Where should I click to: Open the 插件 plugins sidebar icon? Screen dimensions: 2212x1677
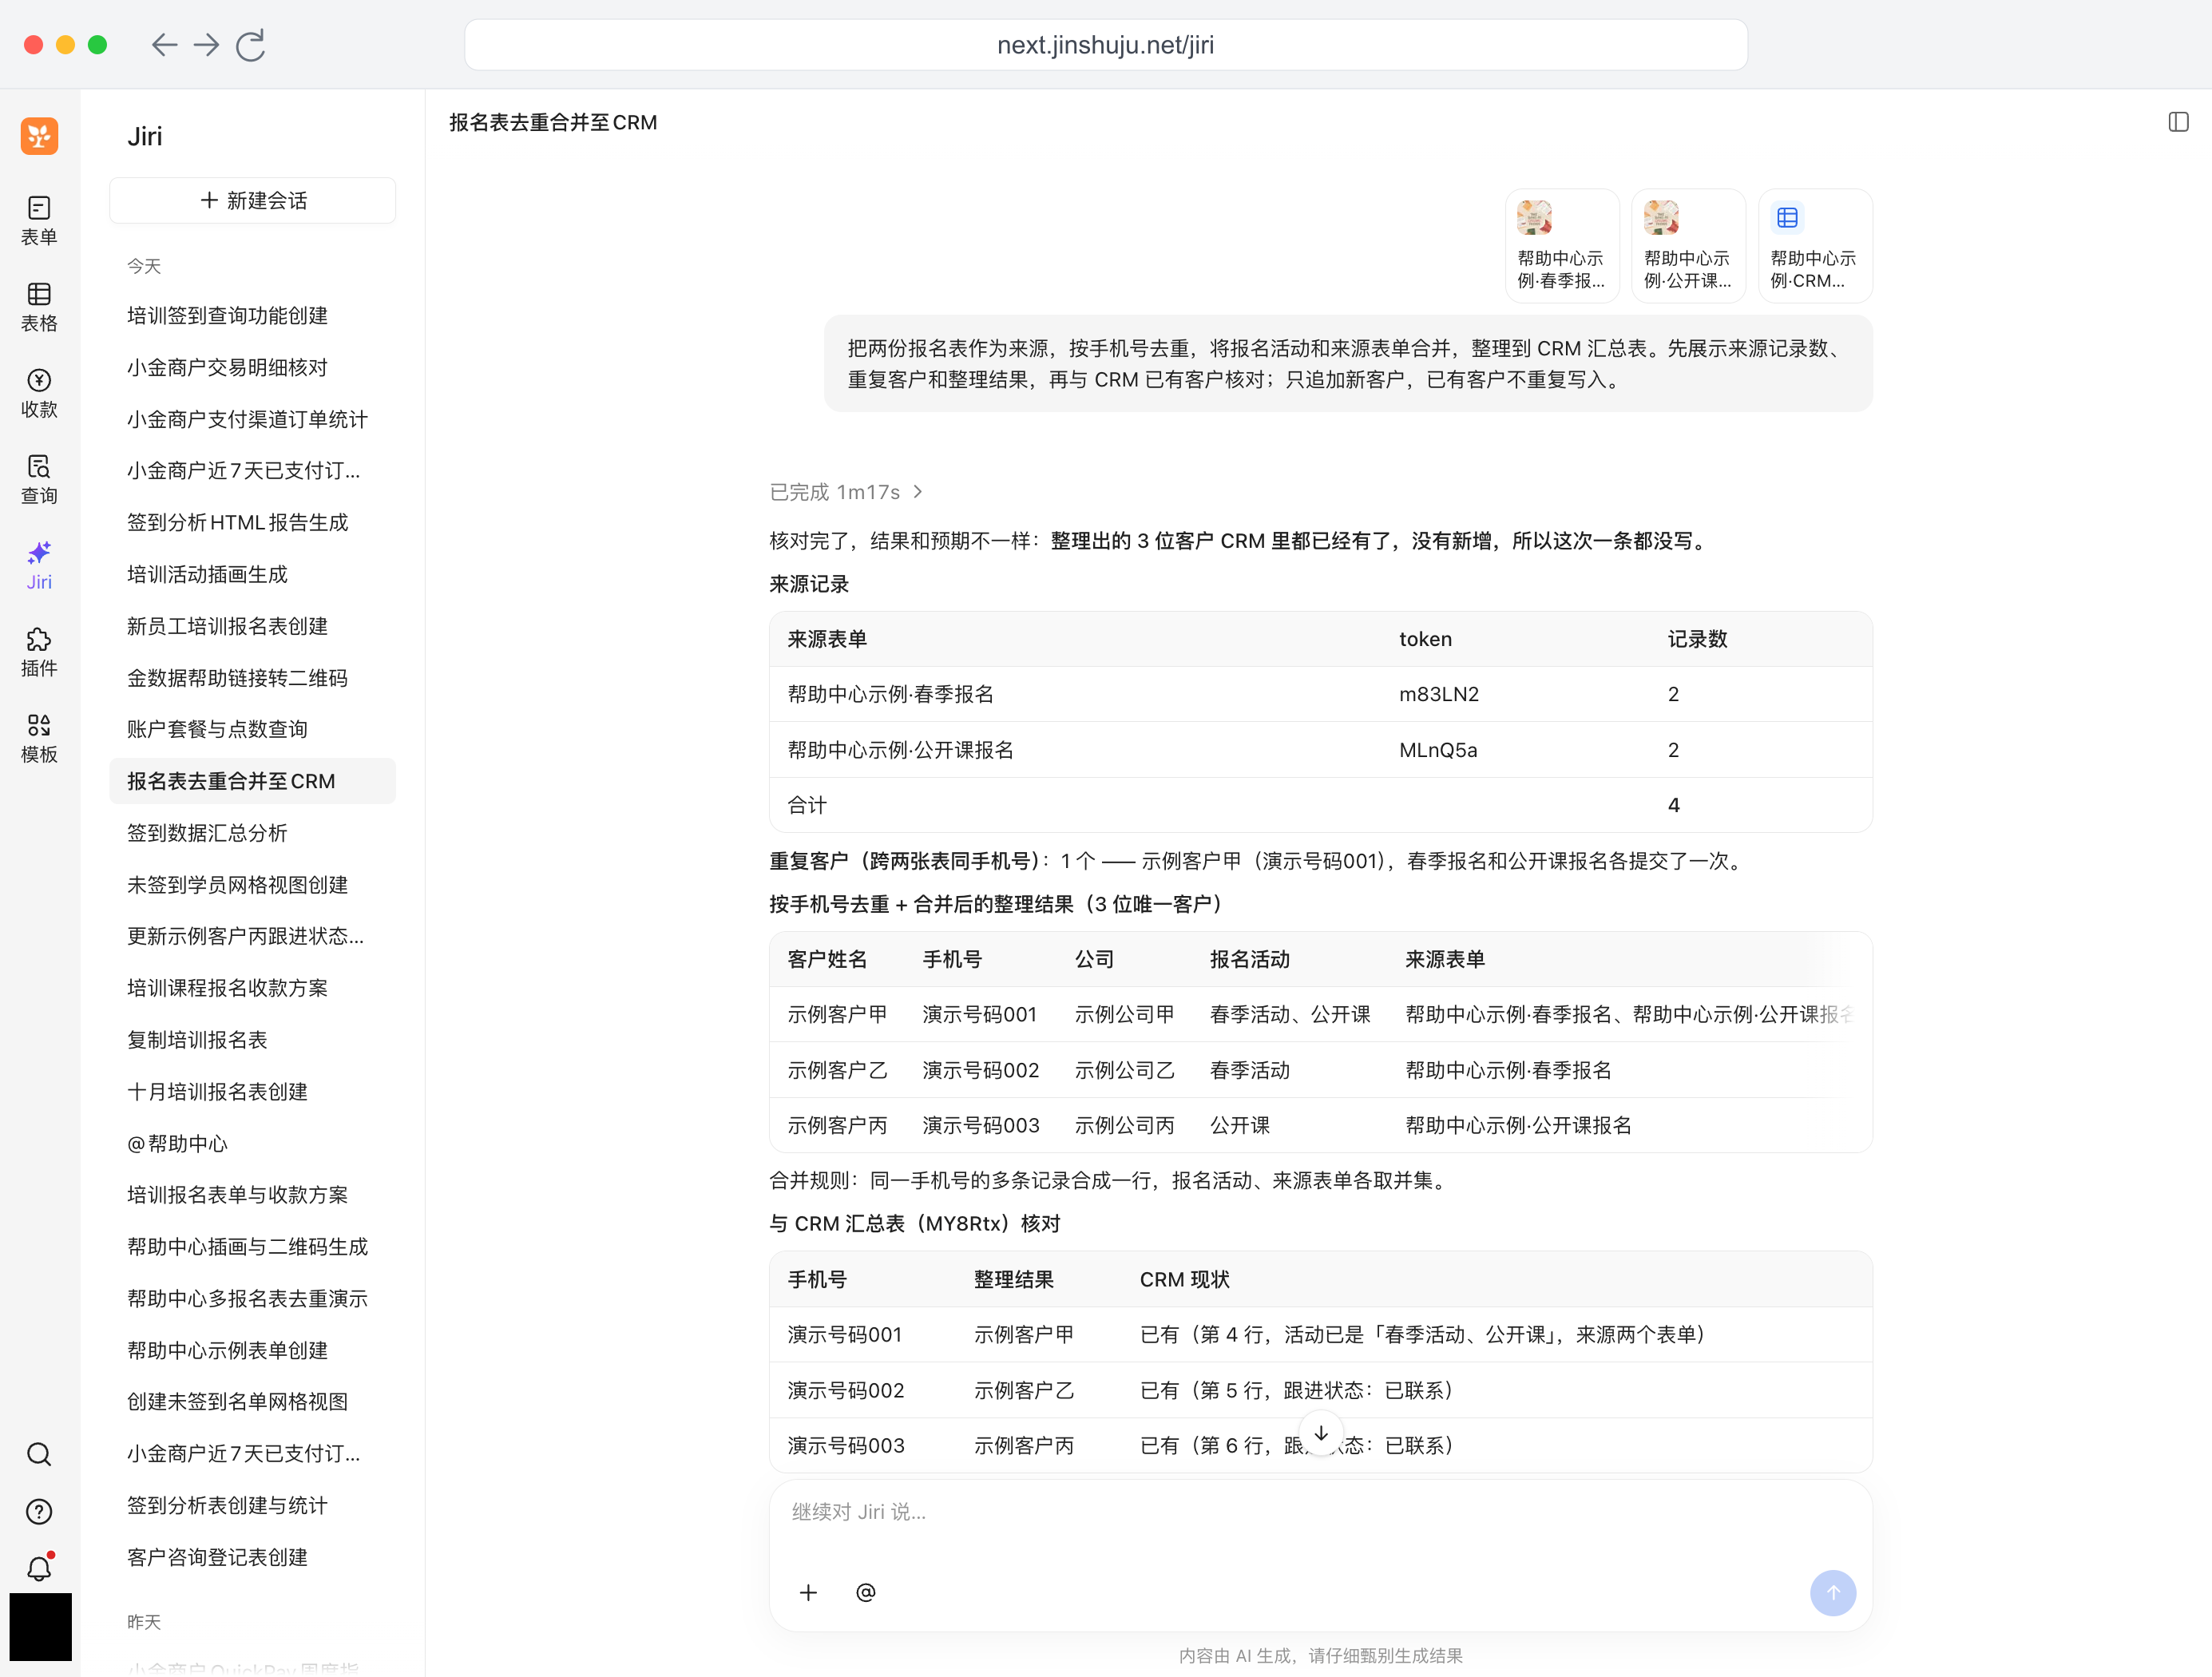click(x=39, y=651)
